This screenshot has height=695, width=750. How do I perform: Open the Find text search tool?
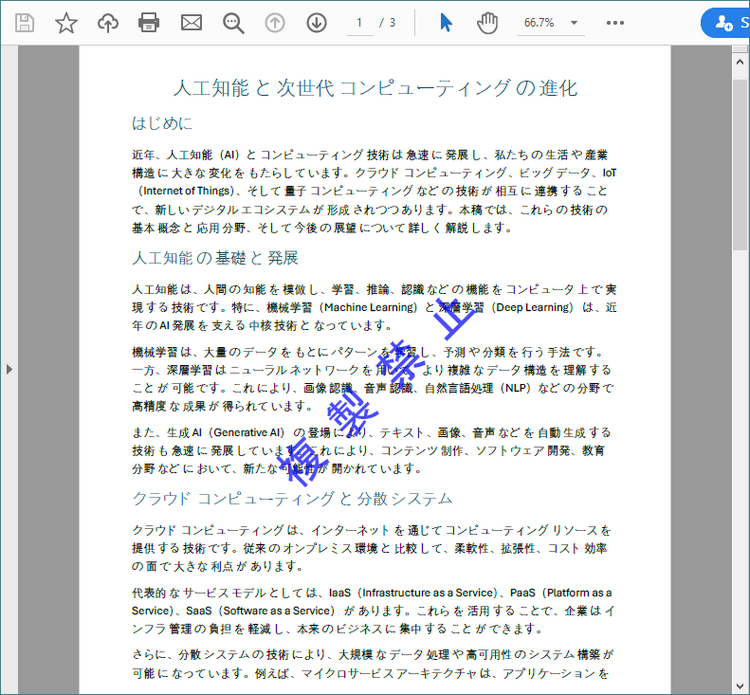tap(233, 22)
